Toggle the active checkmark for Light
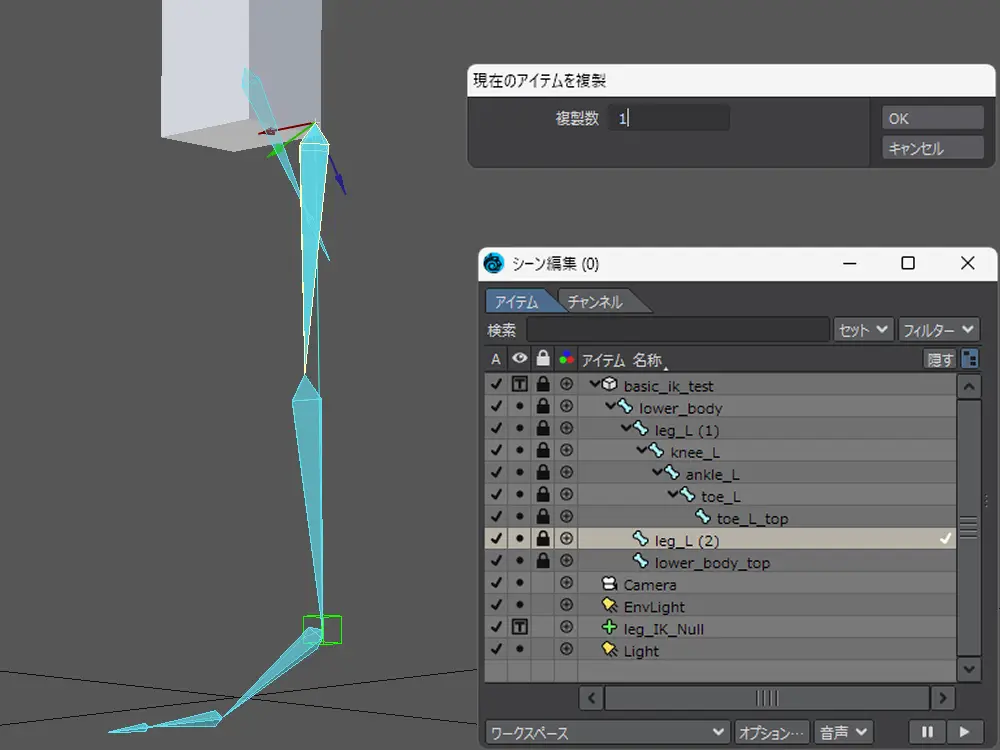The image size is (1000, 750). (x=496, y=650)
